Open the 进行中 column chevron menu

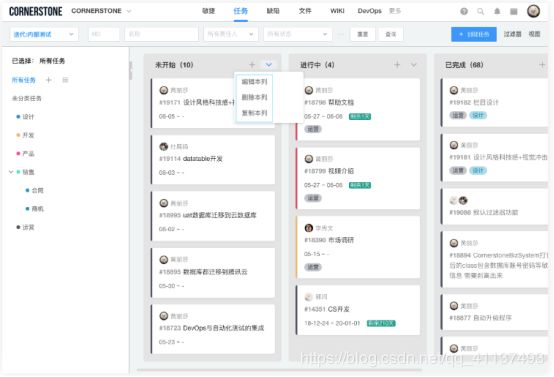coord(414,65)
